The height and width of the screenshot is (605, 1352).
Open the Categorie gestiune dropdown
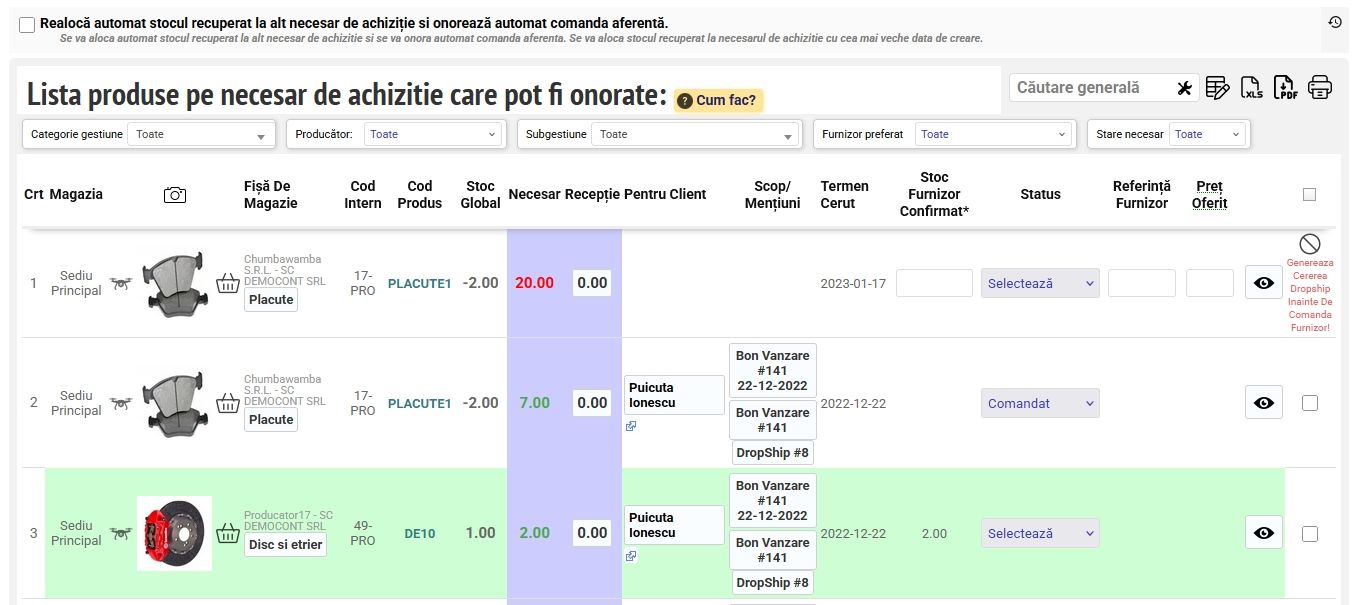pos(200,135)
